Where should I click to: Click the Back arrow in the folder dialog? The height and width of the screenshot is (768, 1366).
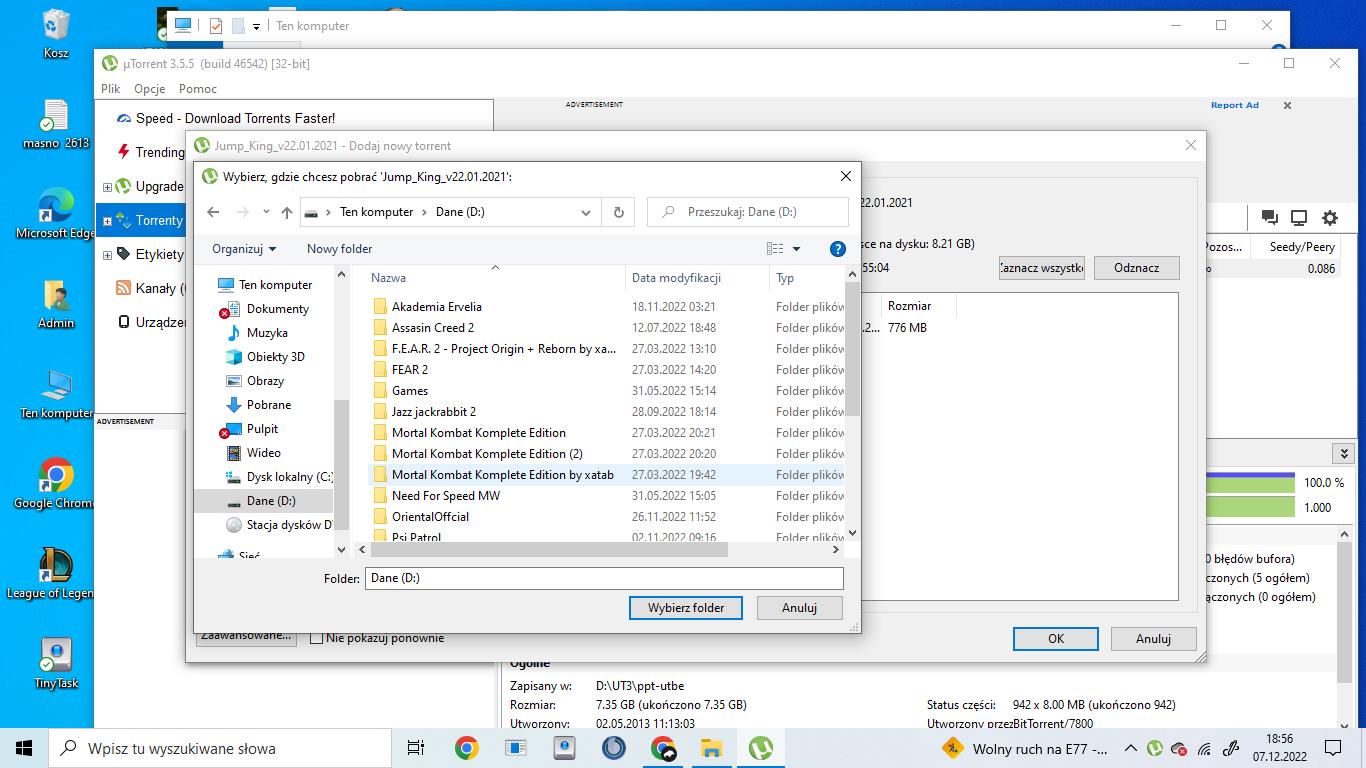[x=213, y=212]
